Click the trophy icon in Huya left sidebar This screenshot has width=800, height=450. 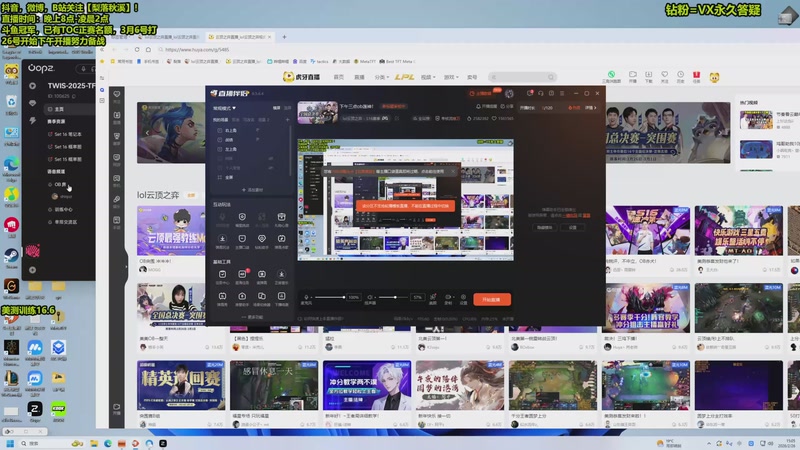pos(117,136)
